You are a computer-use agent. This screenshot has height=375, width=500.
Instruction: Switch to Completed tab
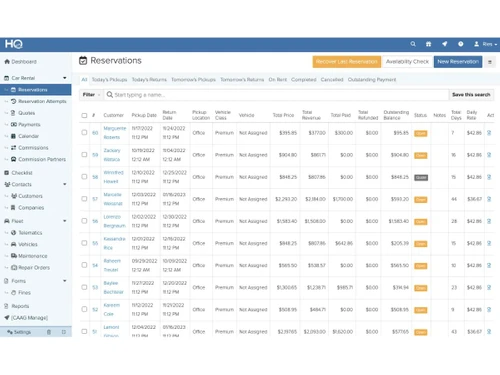[304, 80]
